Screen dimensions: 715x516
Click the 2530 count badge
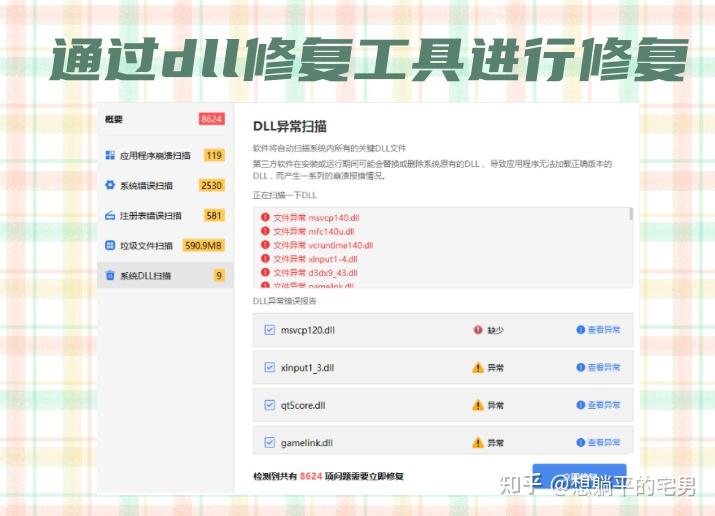coord(211,186)
